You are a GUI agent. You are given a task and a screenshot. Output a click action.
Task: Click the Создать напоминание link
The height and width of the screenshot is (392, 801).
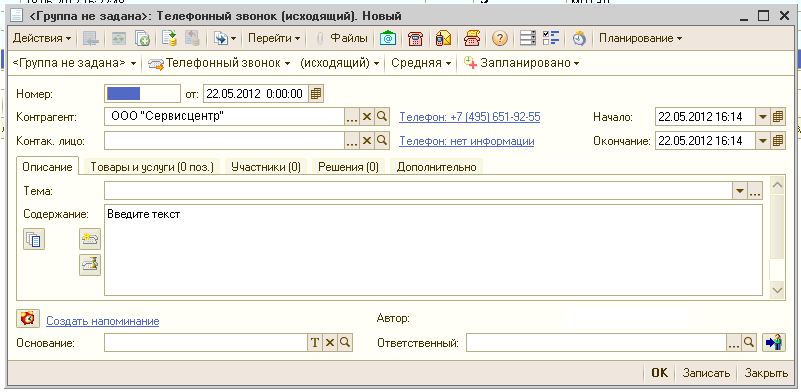(x=103, y=321)
